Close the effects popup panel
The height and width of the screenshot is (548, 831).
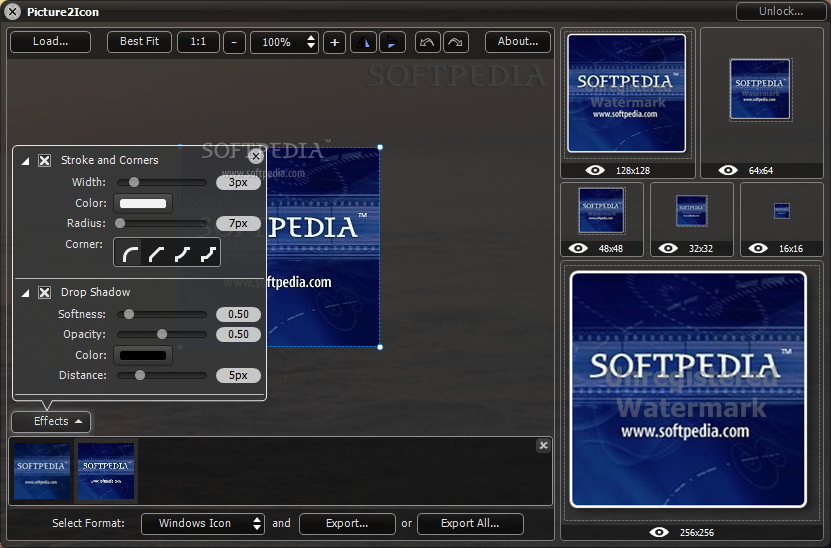pyautogui.click(x=256, y=156)
